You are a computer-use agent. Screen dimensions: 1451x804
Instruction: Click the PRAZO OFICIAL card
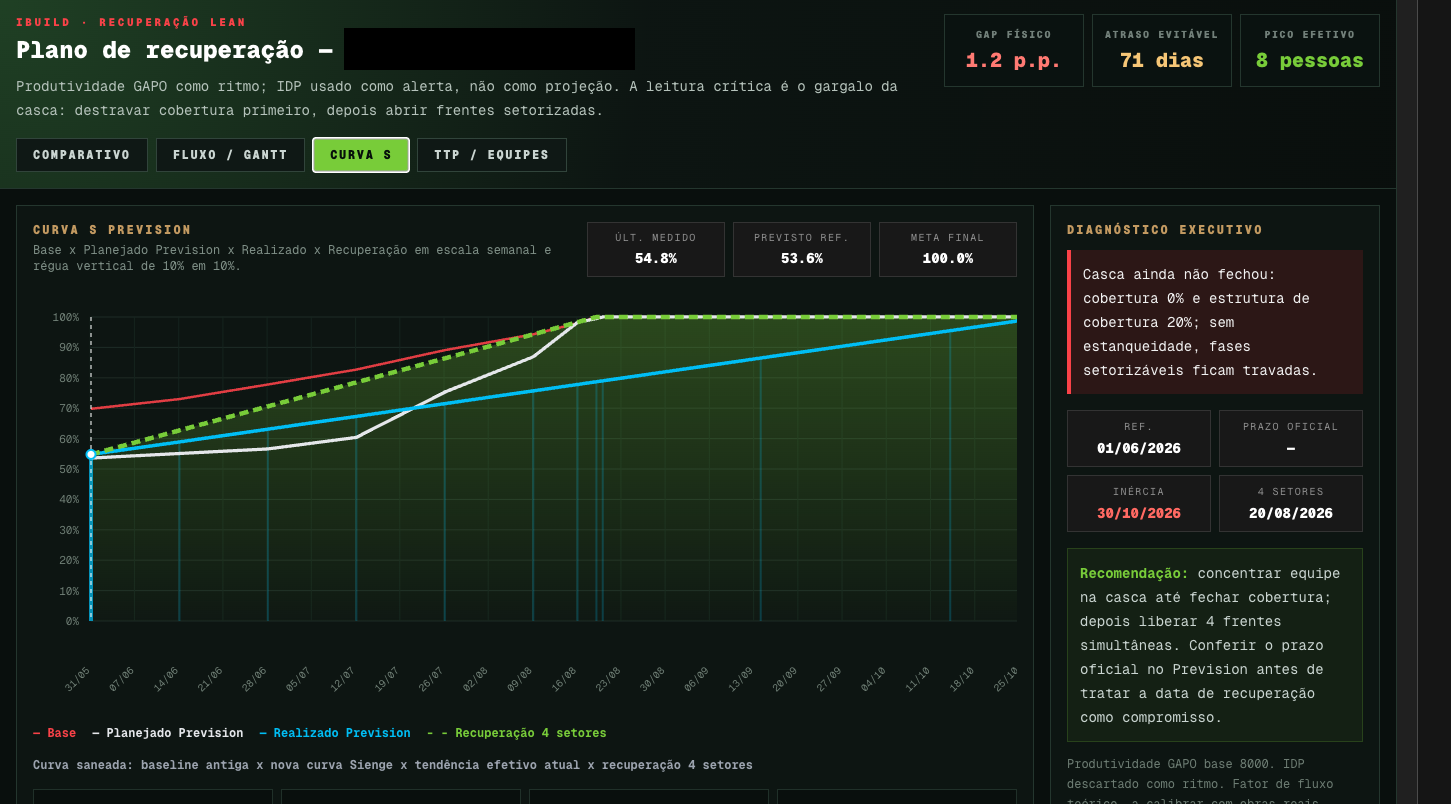tap(1291, 438)
